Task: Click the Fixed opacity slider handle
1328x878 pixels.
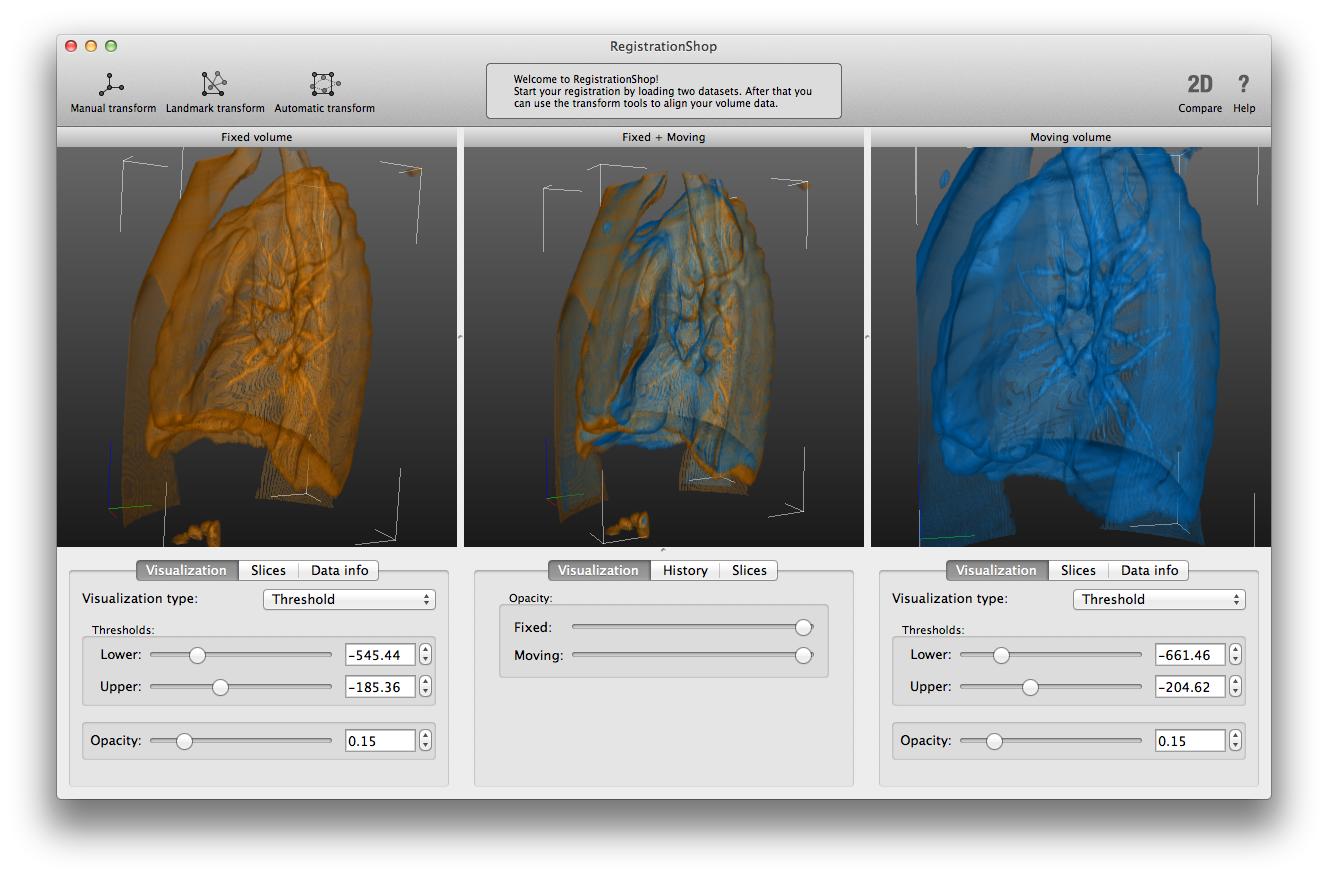Action: point(803,628)
